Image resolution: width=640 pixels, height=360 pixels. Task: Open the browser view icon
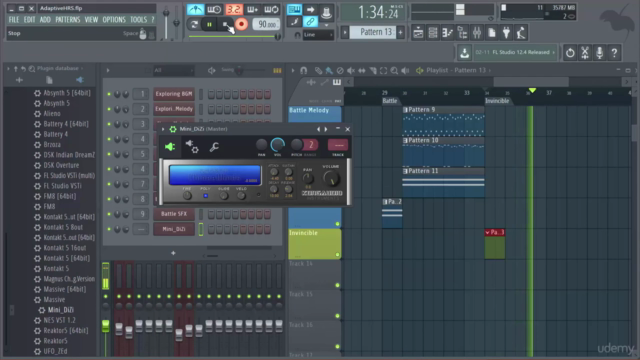(462, 33)
